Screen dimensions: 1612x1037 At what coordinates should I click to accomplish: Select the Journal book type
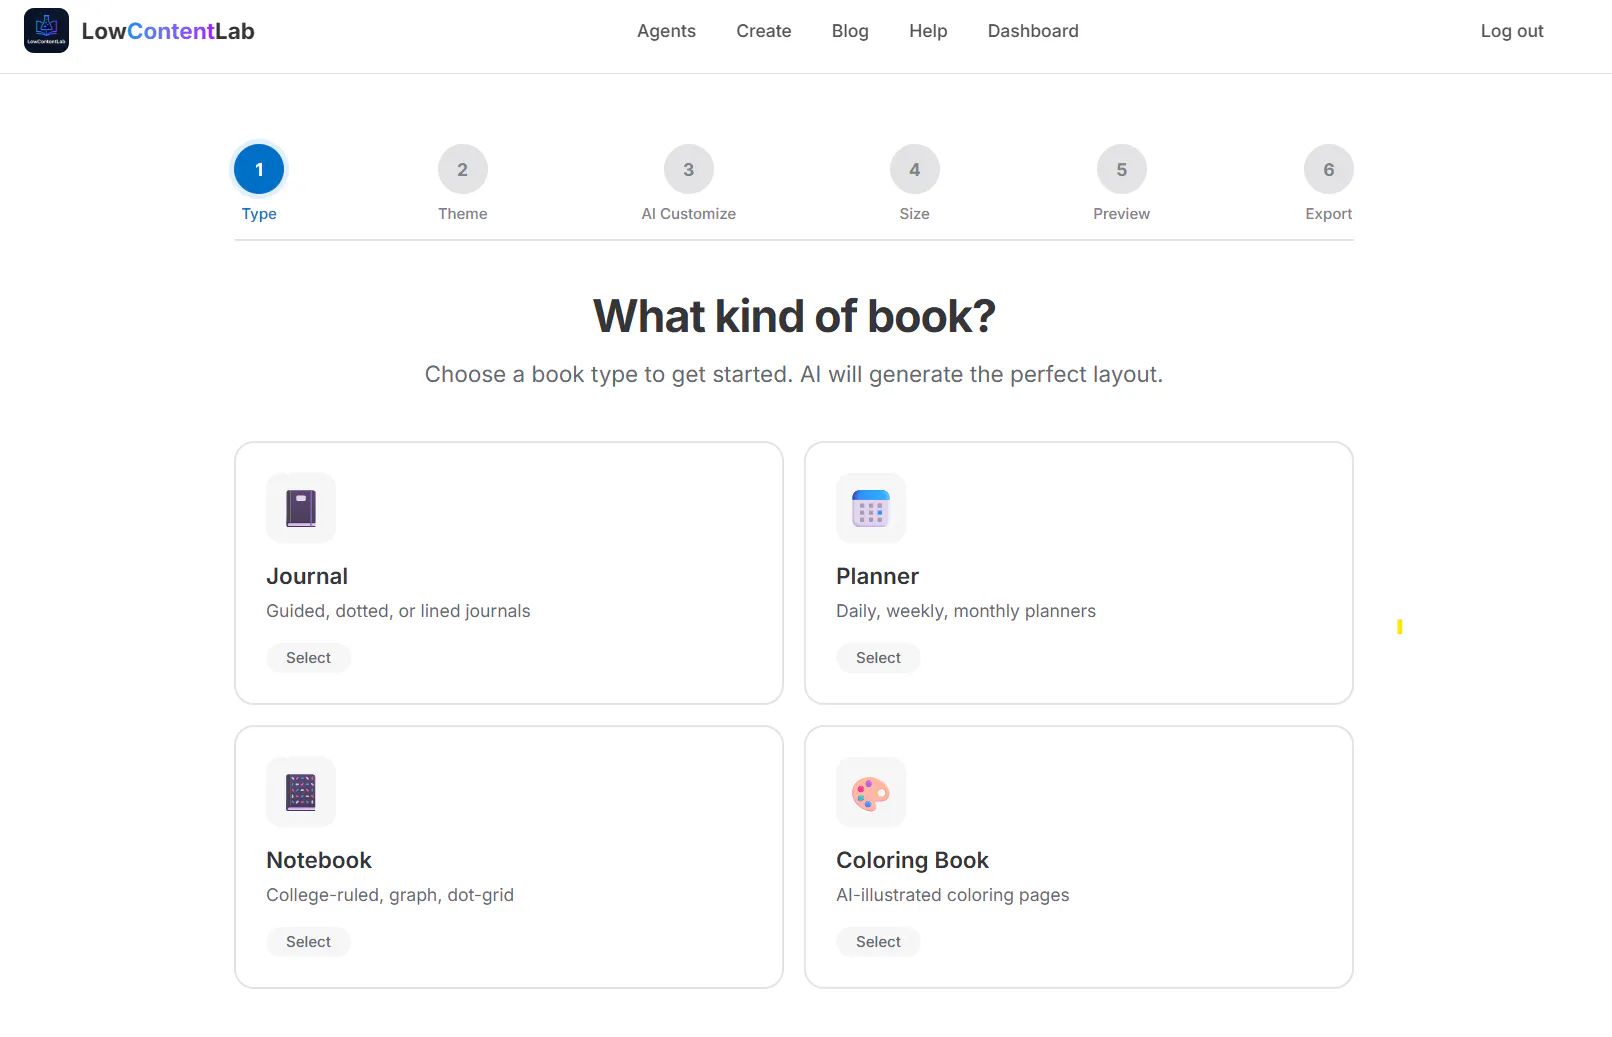(x=308, y=658)
